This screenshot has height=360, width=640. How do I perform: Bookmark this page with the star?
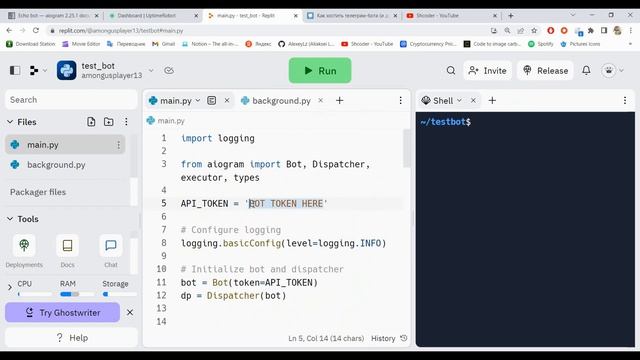click(x=534, y=31)
